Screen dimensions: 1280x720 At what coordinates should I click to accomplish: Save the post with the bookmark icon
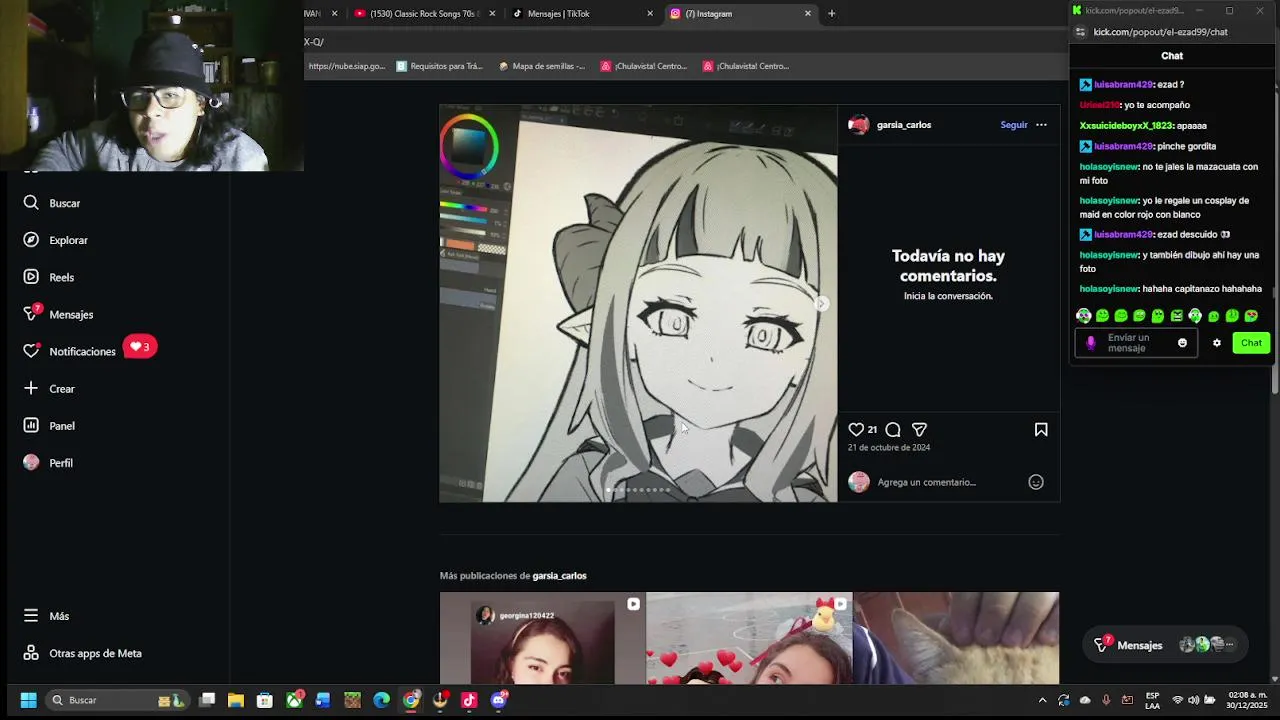[1041, 429]
